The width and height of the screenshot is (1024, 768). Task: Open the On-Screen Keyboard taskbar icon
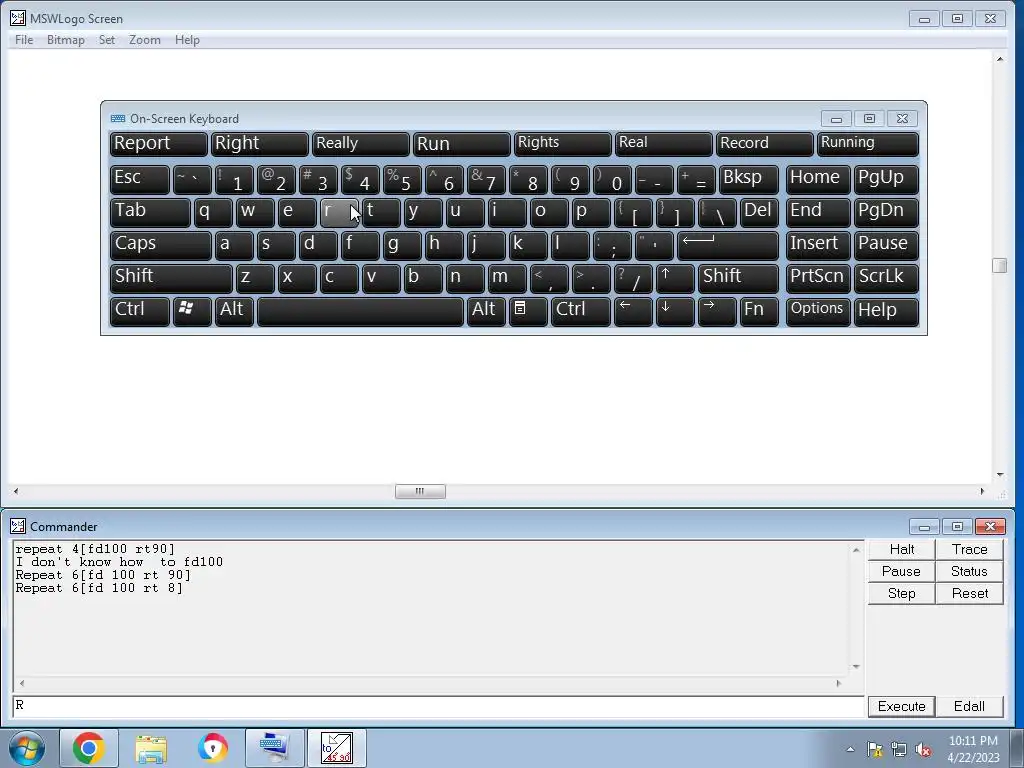274,748
